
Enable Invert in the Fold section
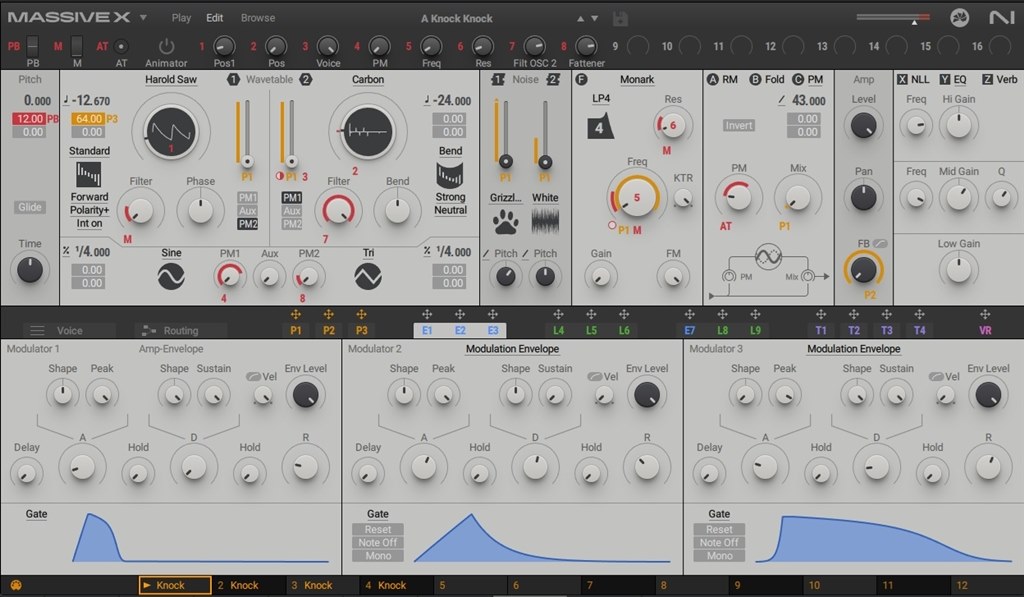pyautogui.click(x=738, y=125)
